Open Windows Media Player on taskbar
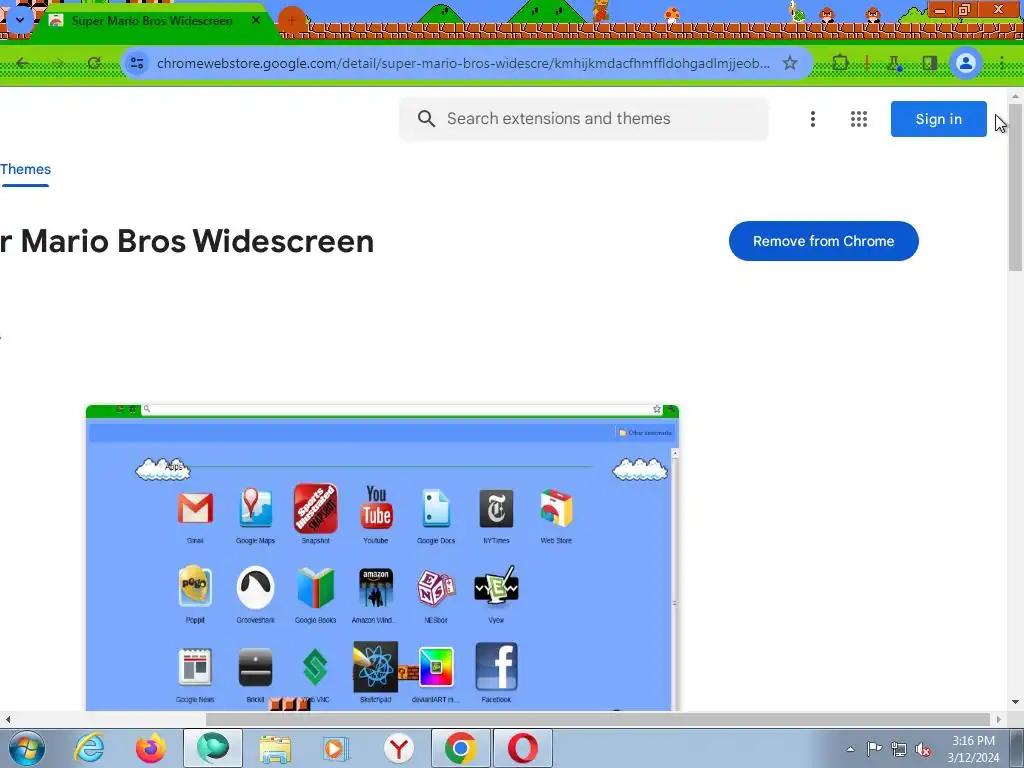Viewport: 1024px width, 768px height. 336,748
